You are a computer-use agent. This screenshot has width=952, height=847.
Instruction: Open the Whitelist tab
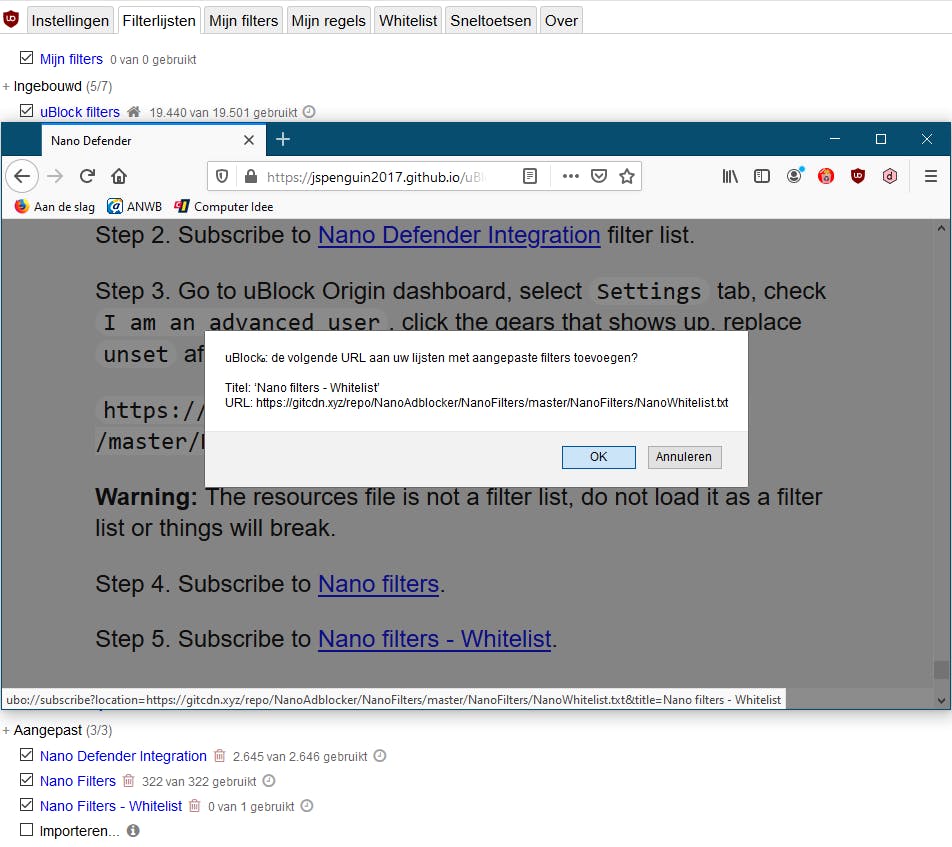[408, 21]
